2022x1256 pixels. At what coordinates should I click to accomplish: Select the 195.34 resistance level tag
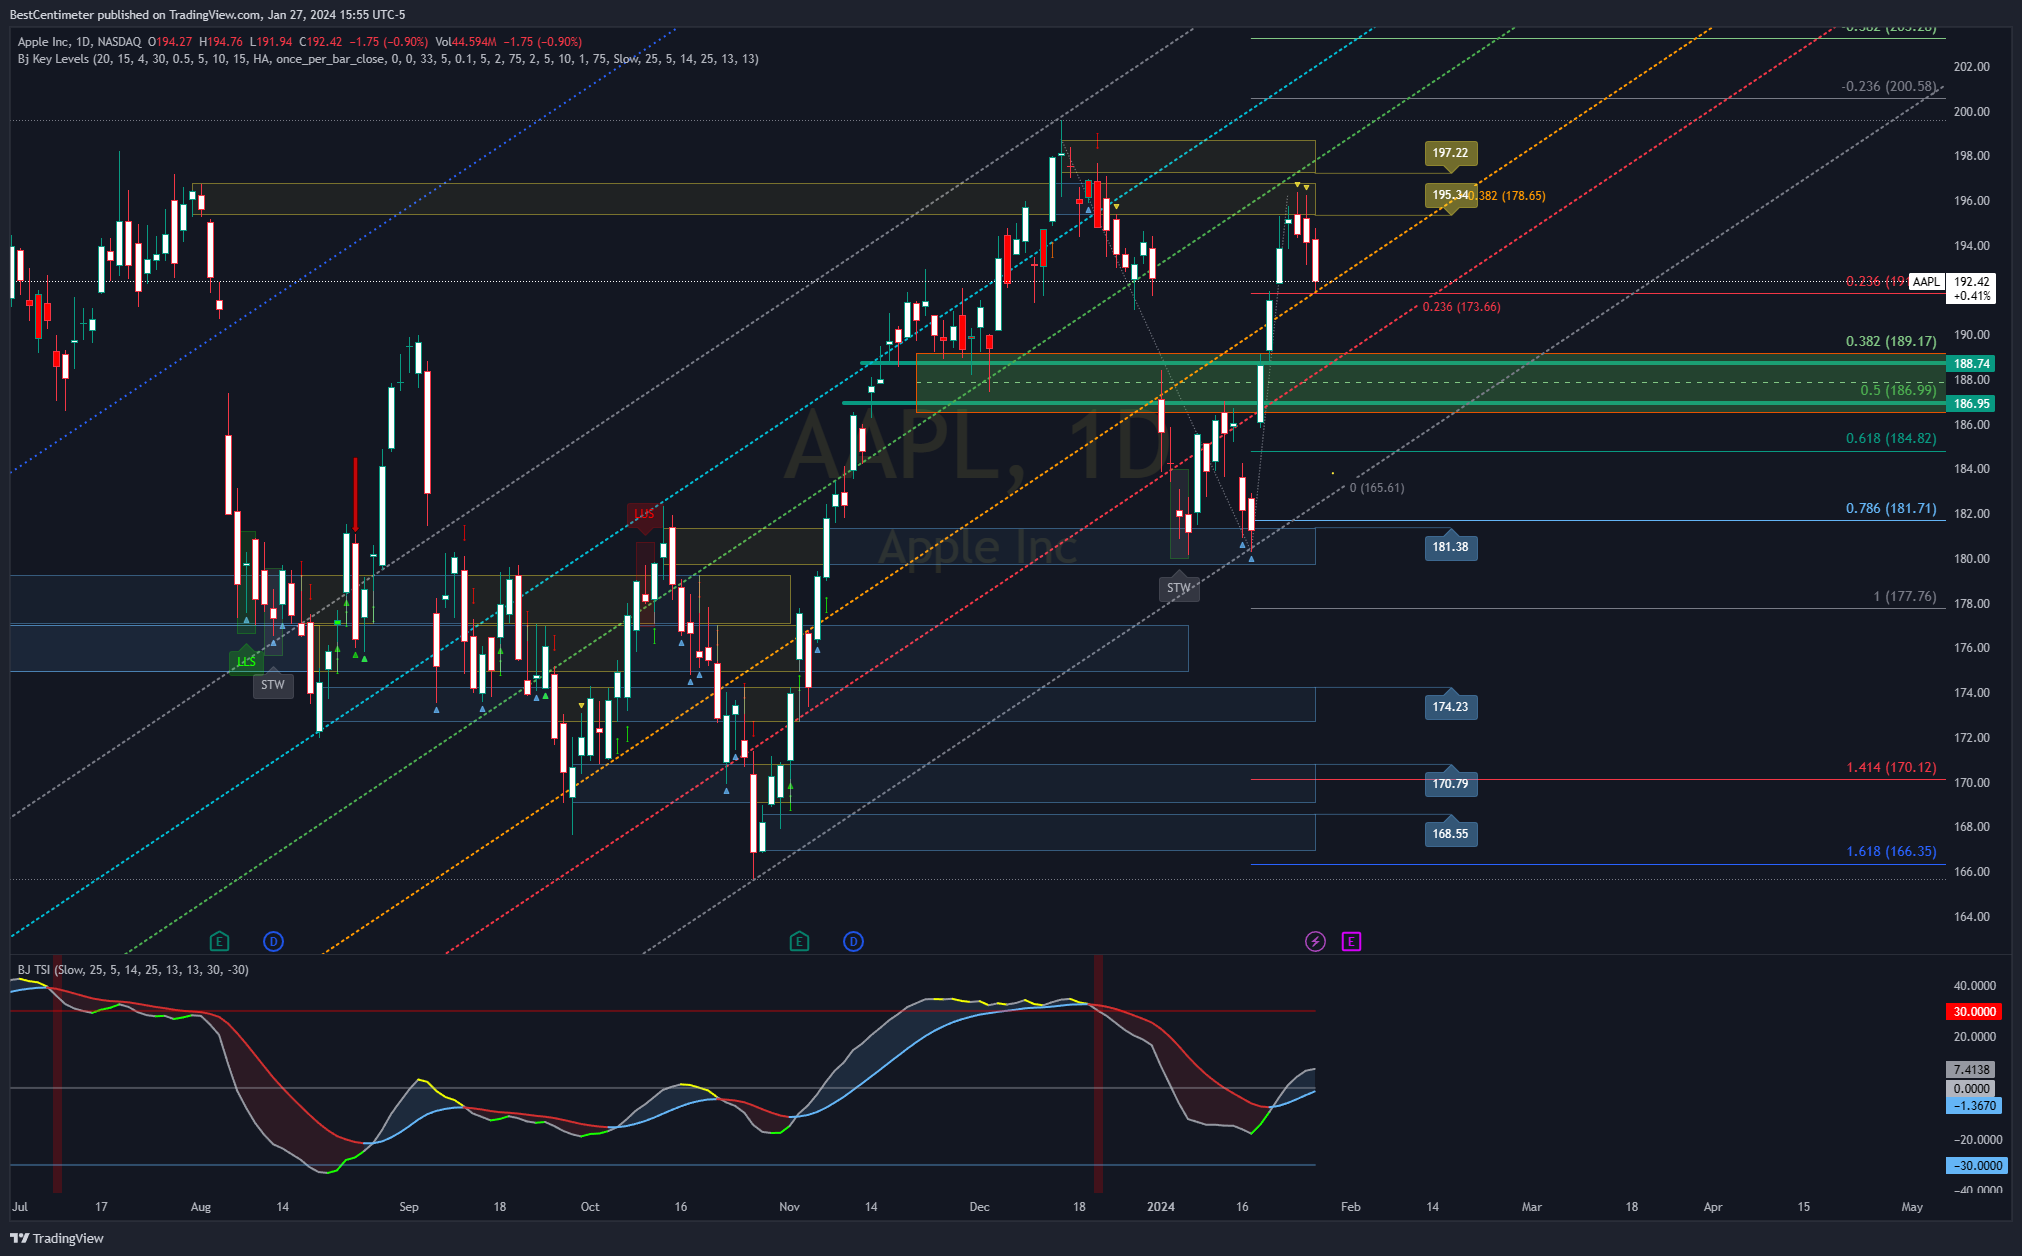point(1450,195)
